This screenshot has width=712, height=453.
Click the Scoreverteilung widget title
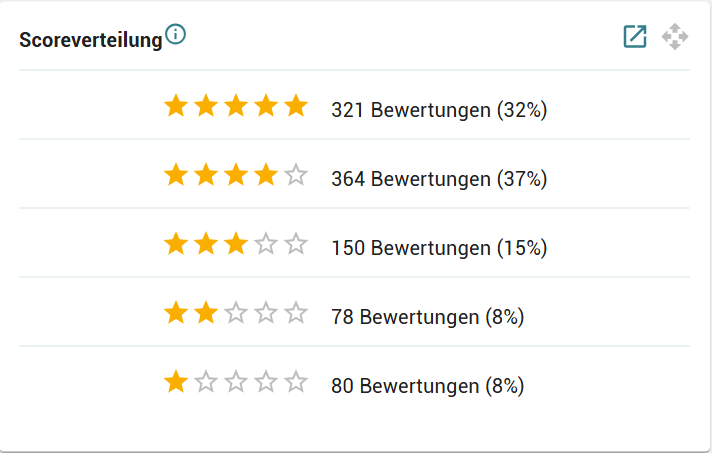pyautogui.click(x=91, y=41)
